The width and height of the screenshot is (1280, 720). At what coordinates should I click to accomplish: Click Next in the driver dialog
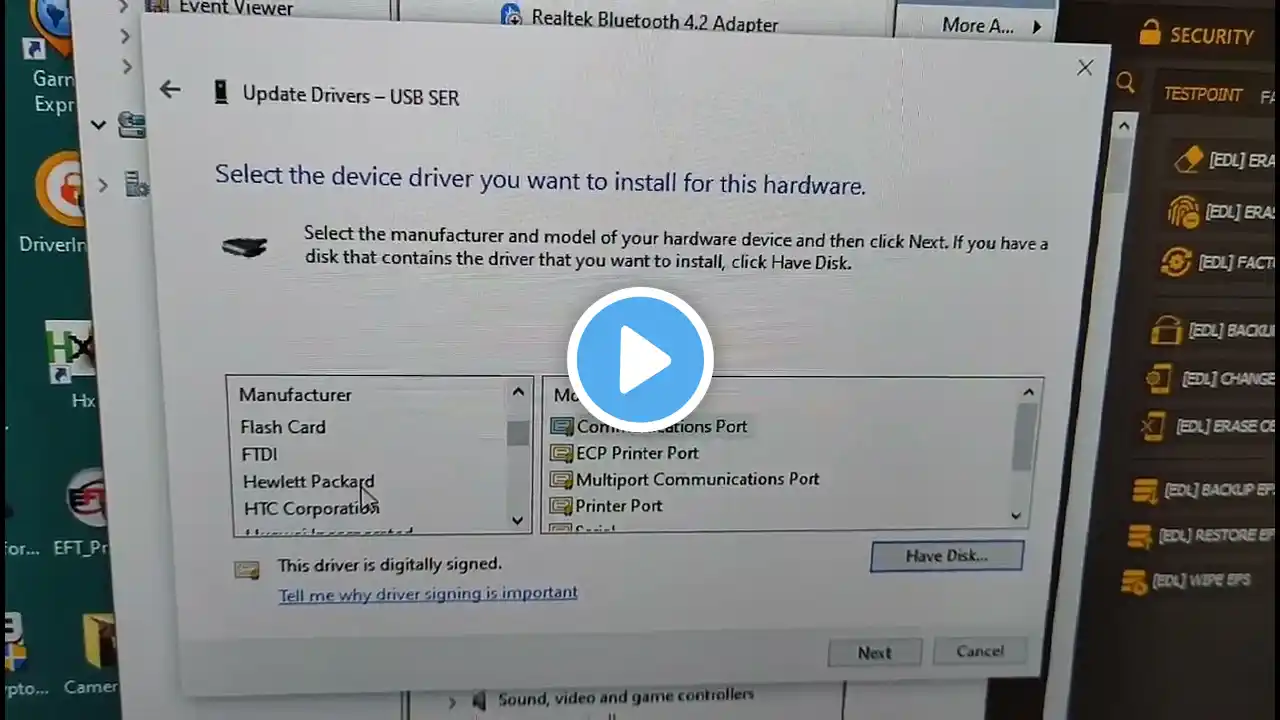point(874,652)
